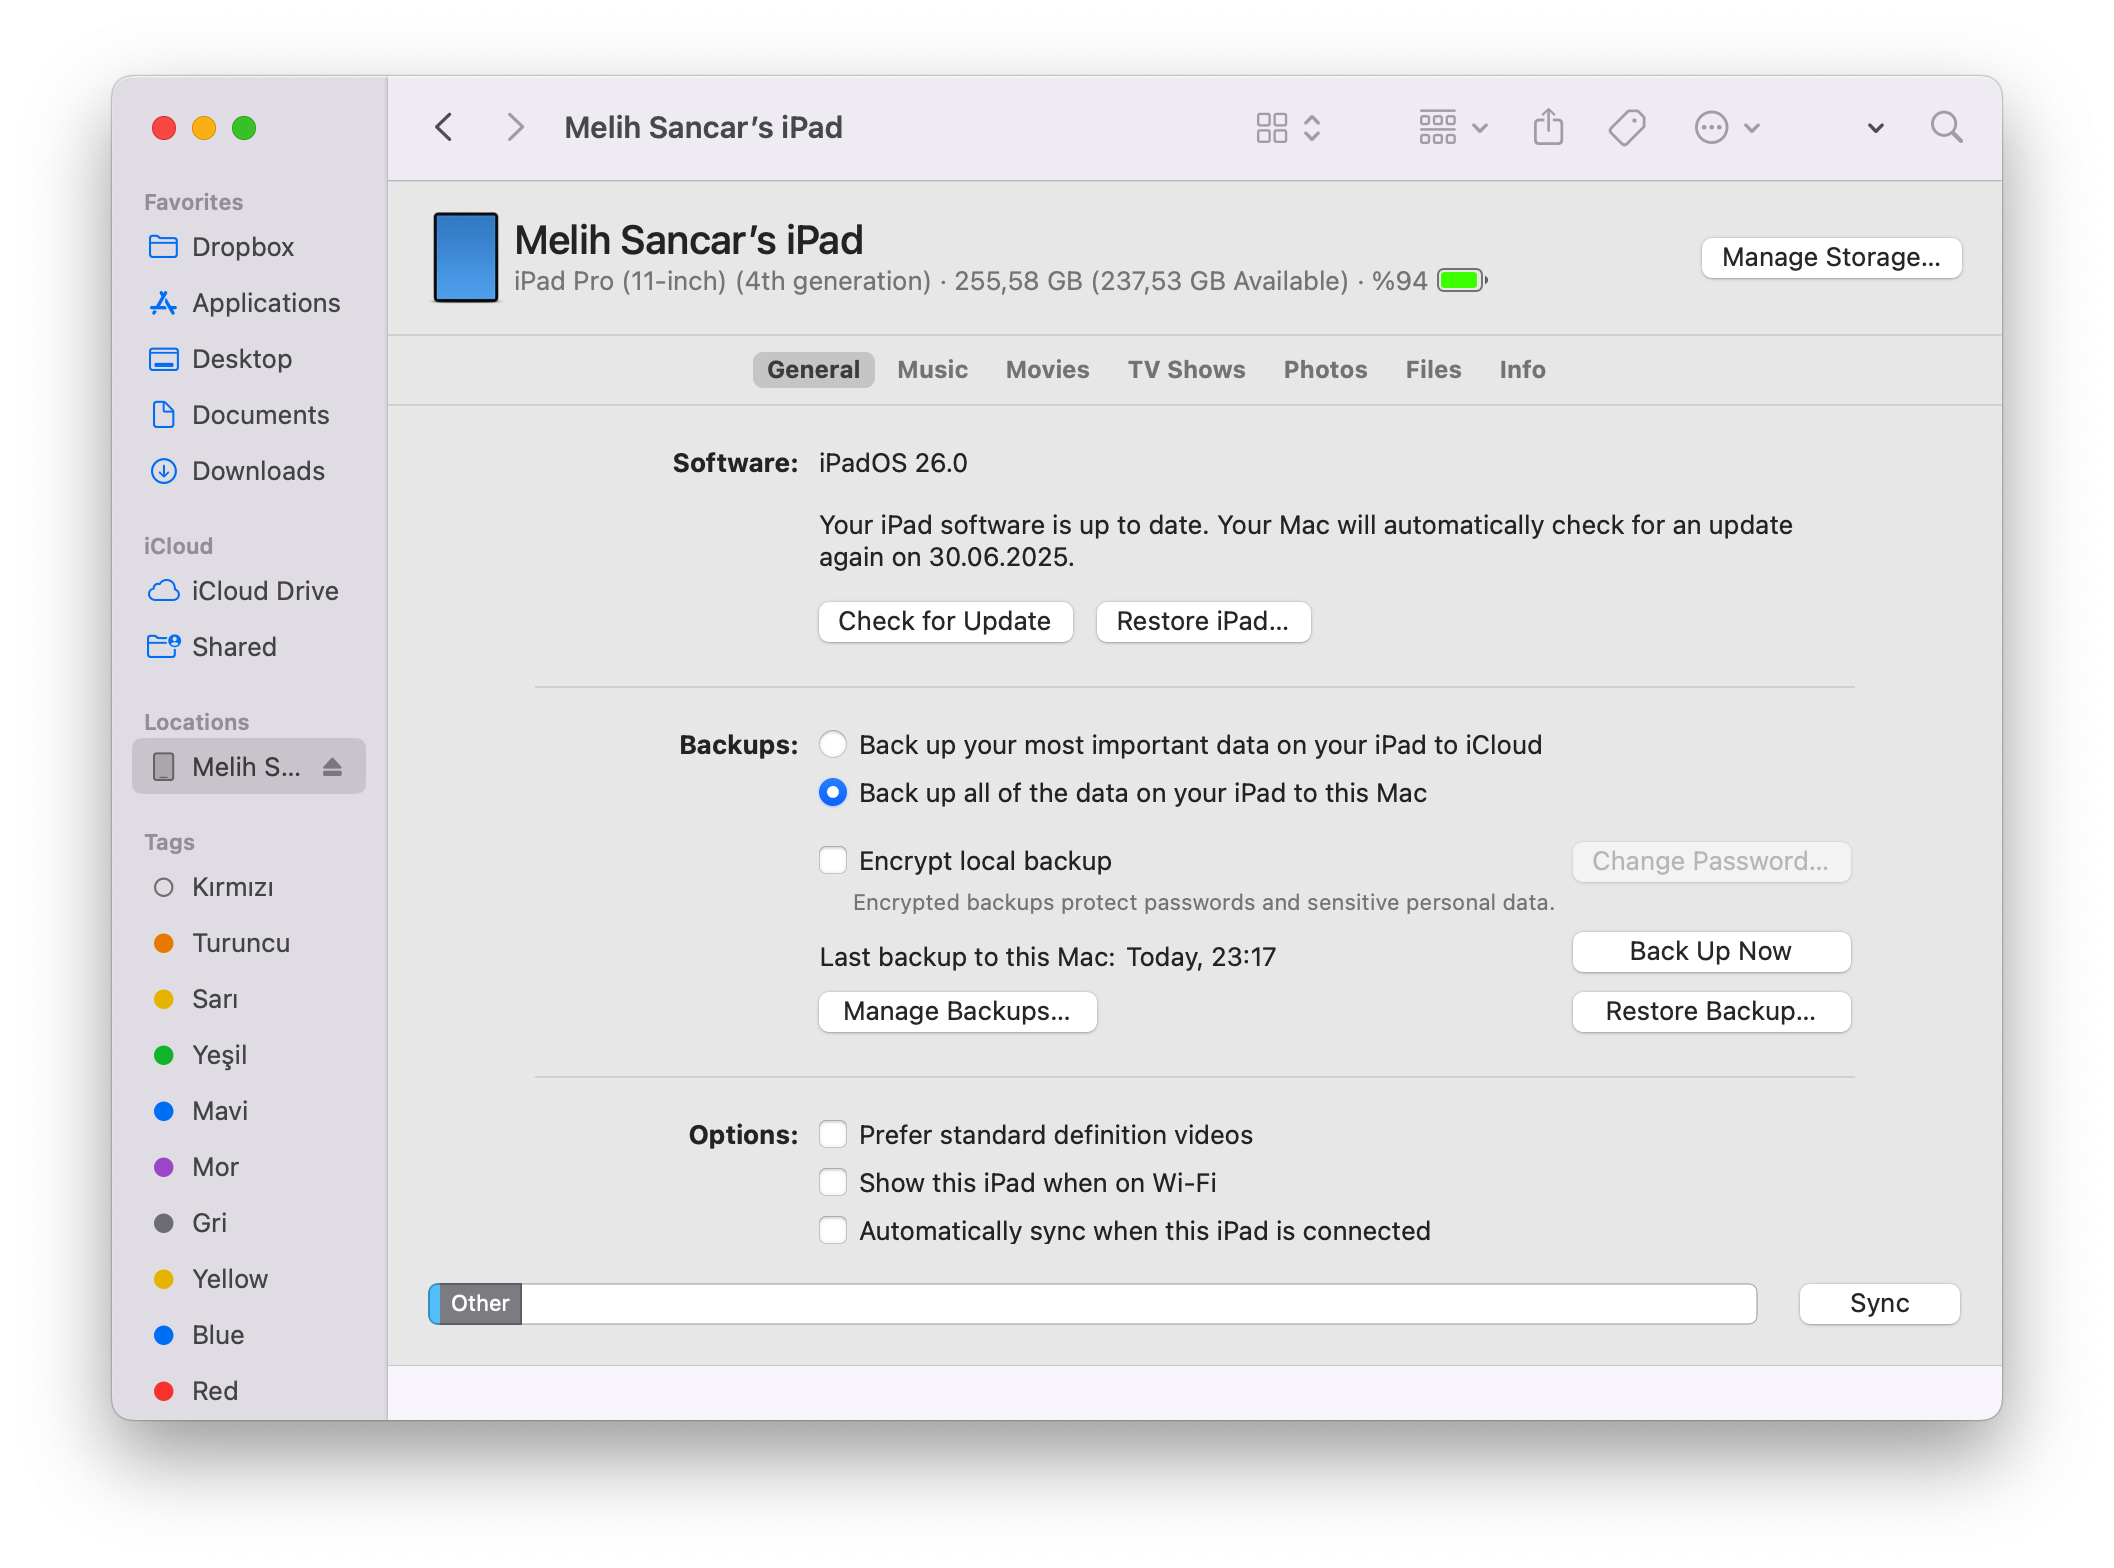Screen dimensions: 2114x1568
Task: Open iCloud Drive in sidebar
Action: (264, 591)
